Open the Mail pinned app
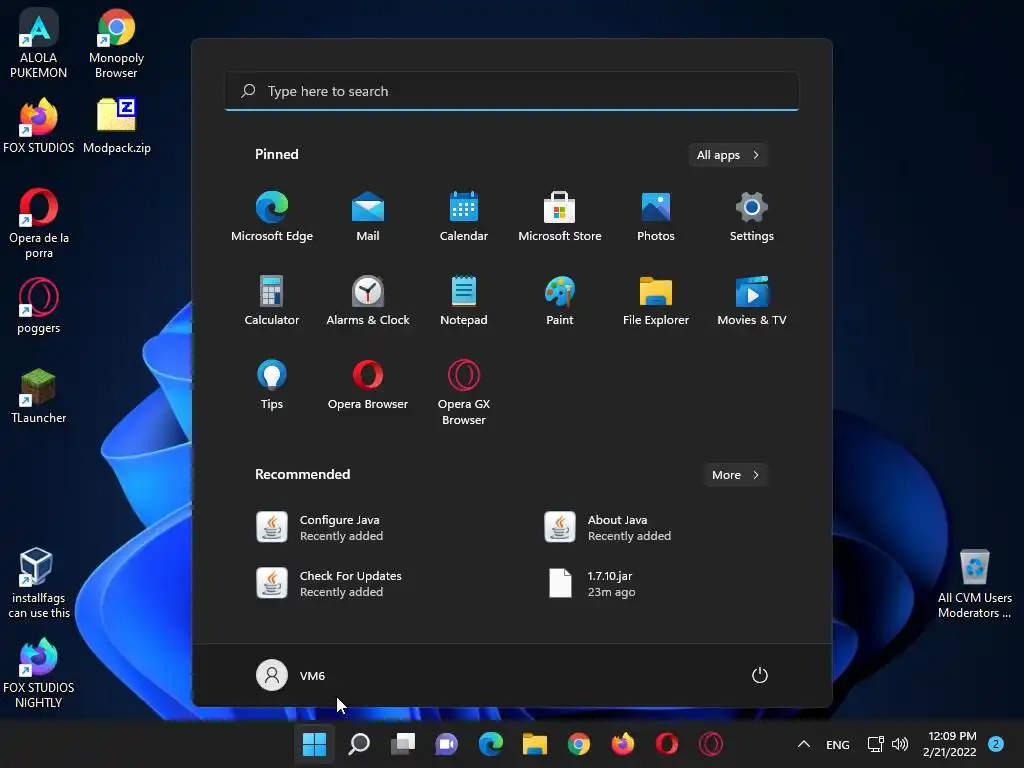This screenshot has height=768, width=1024. click(368, 217)
